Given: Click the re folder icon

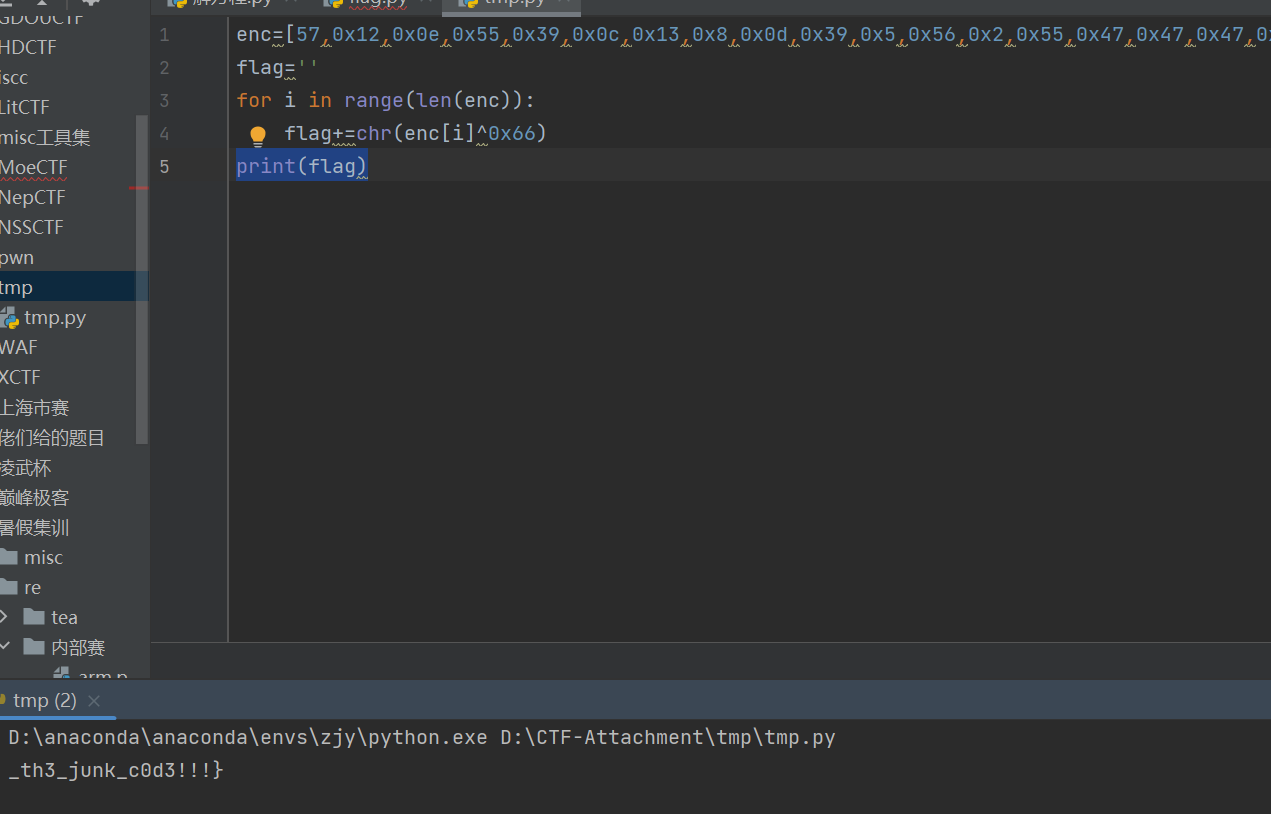Looking at the screenshot, I should click(x=9, y=588).
